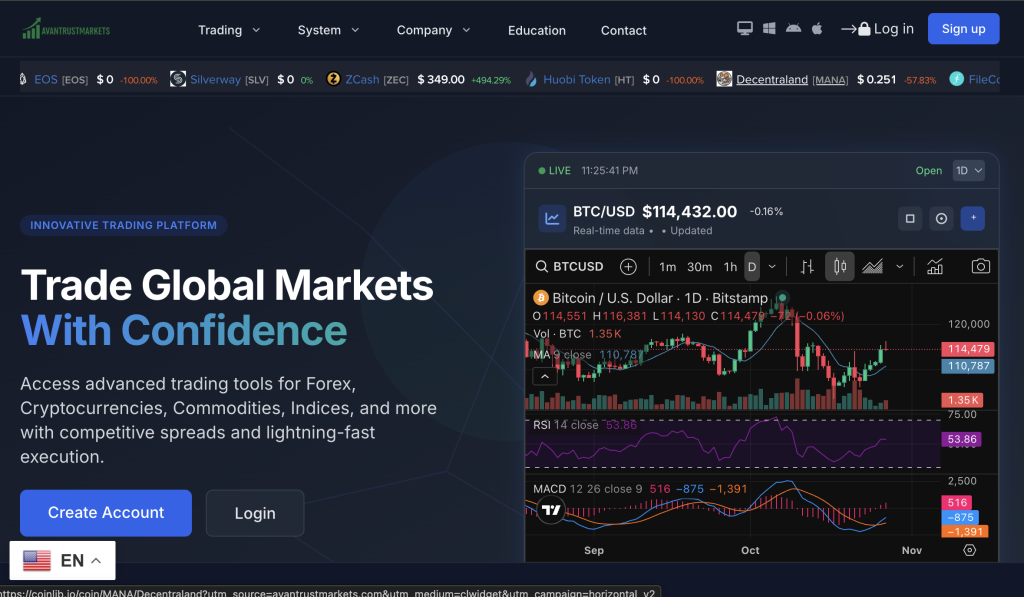Select the bars chart style icon
The image size is (1024, 597).
pos(806,266)
